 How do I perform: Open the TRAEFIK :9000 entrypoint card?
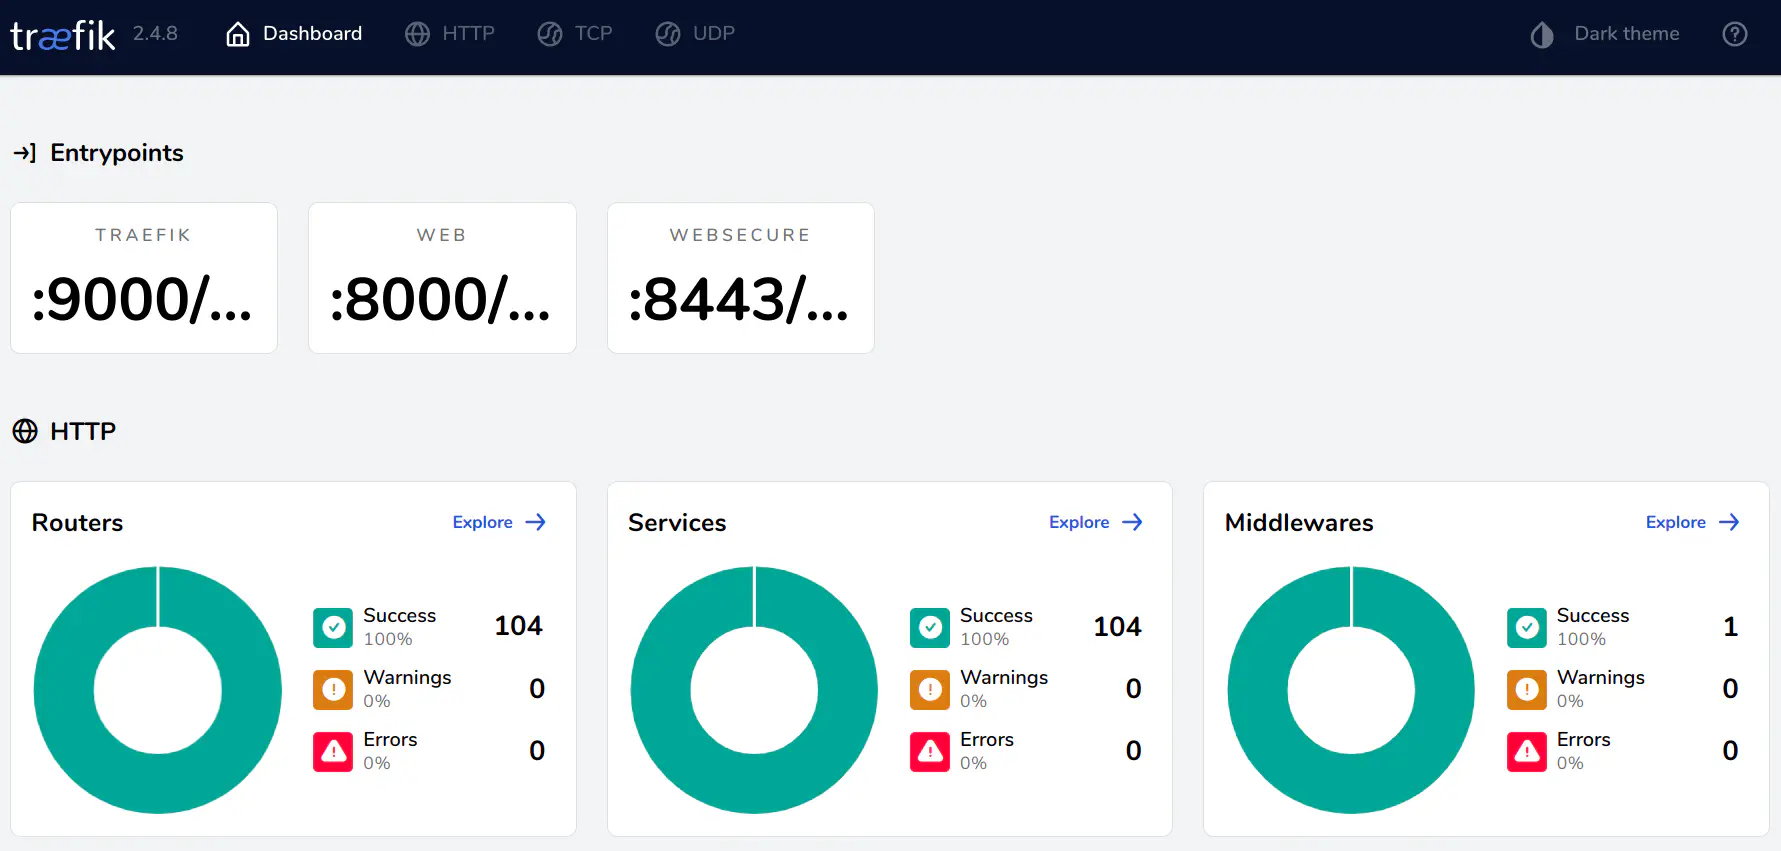(x=144, y=278)
